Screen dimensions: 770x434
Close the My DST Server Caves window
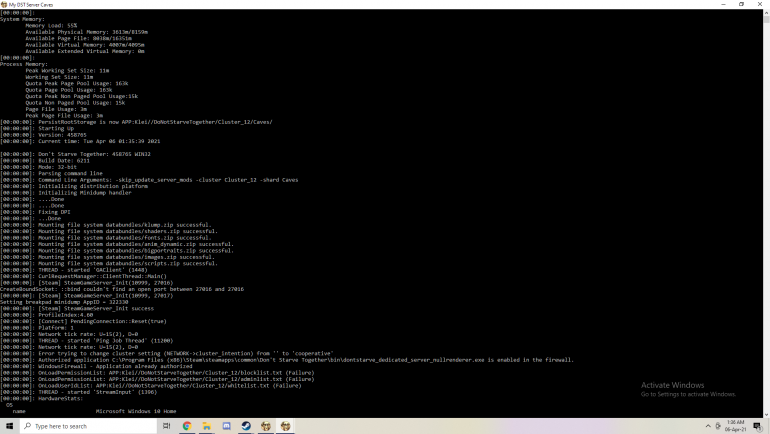760,4
